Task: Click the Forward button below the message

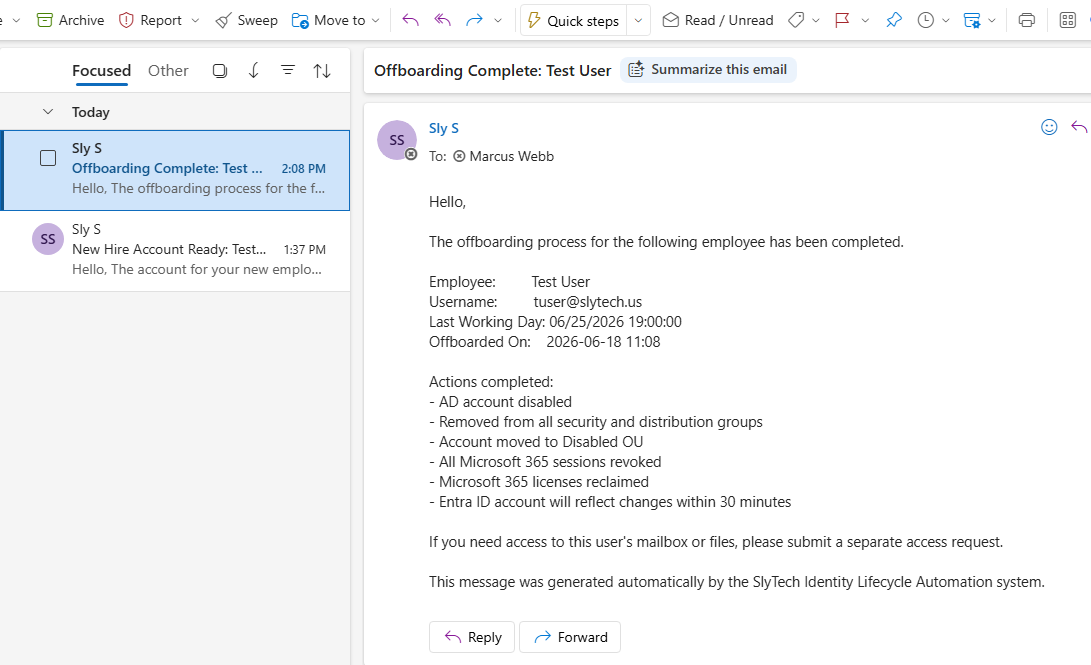Action: [x=570, y=637]
